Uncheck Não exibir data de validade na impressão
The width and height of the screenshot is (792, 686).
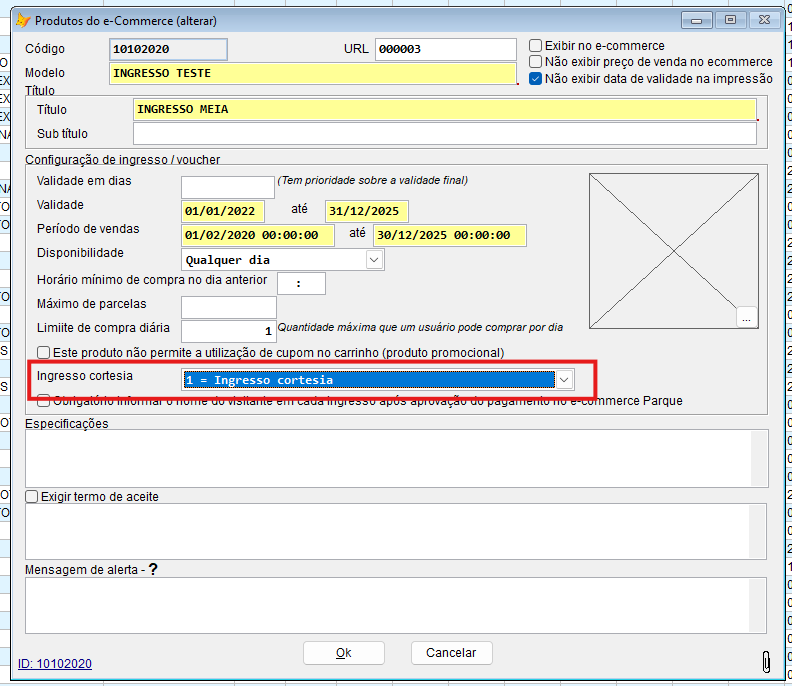[x=535, y=79]
